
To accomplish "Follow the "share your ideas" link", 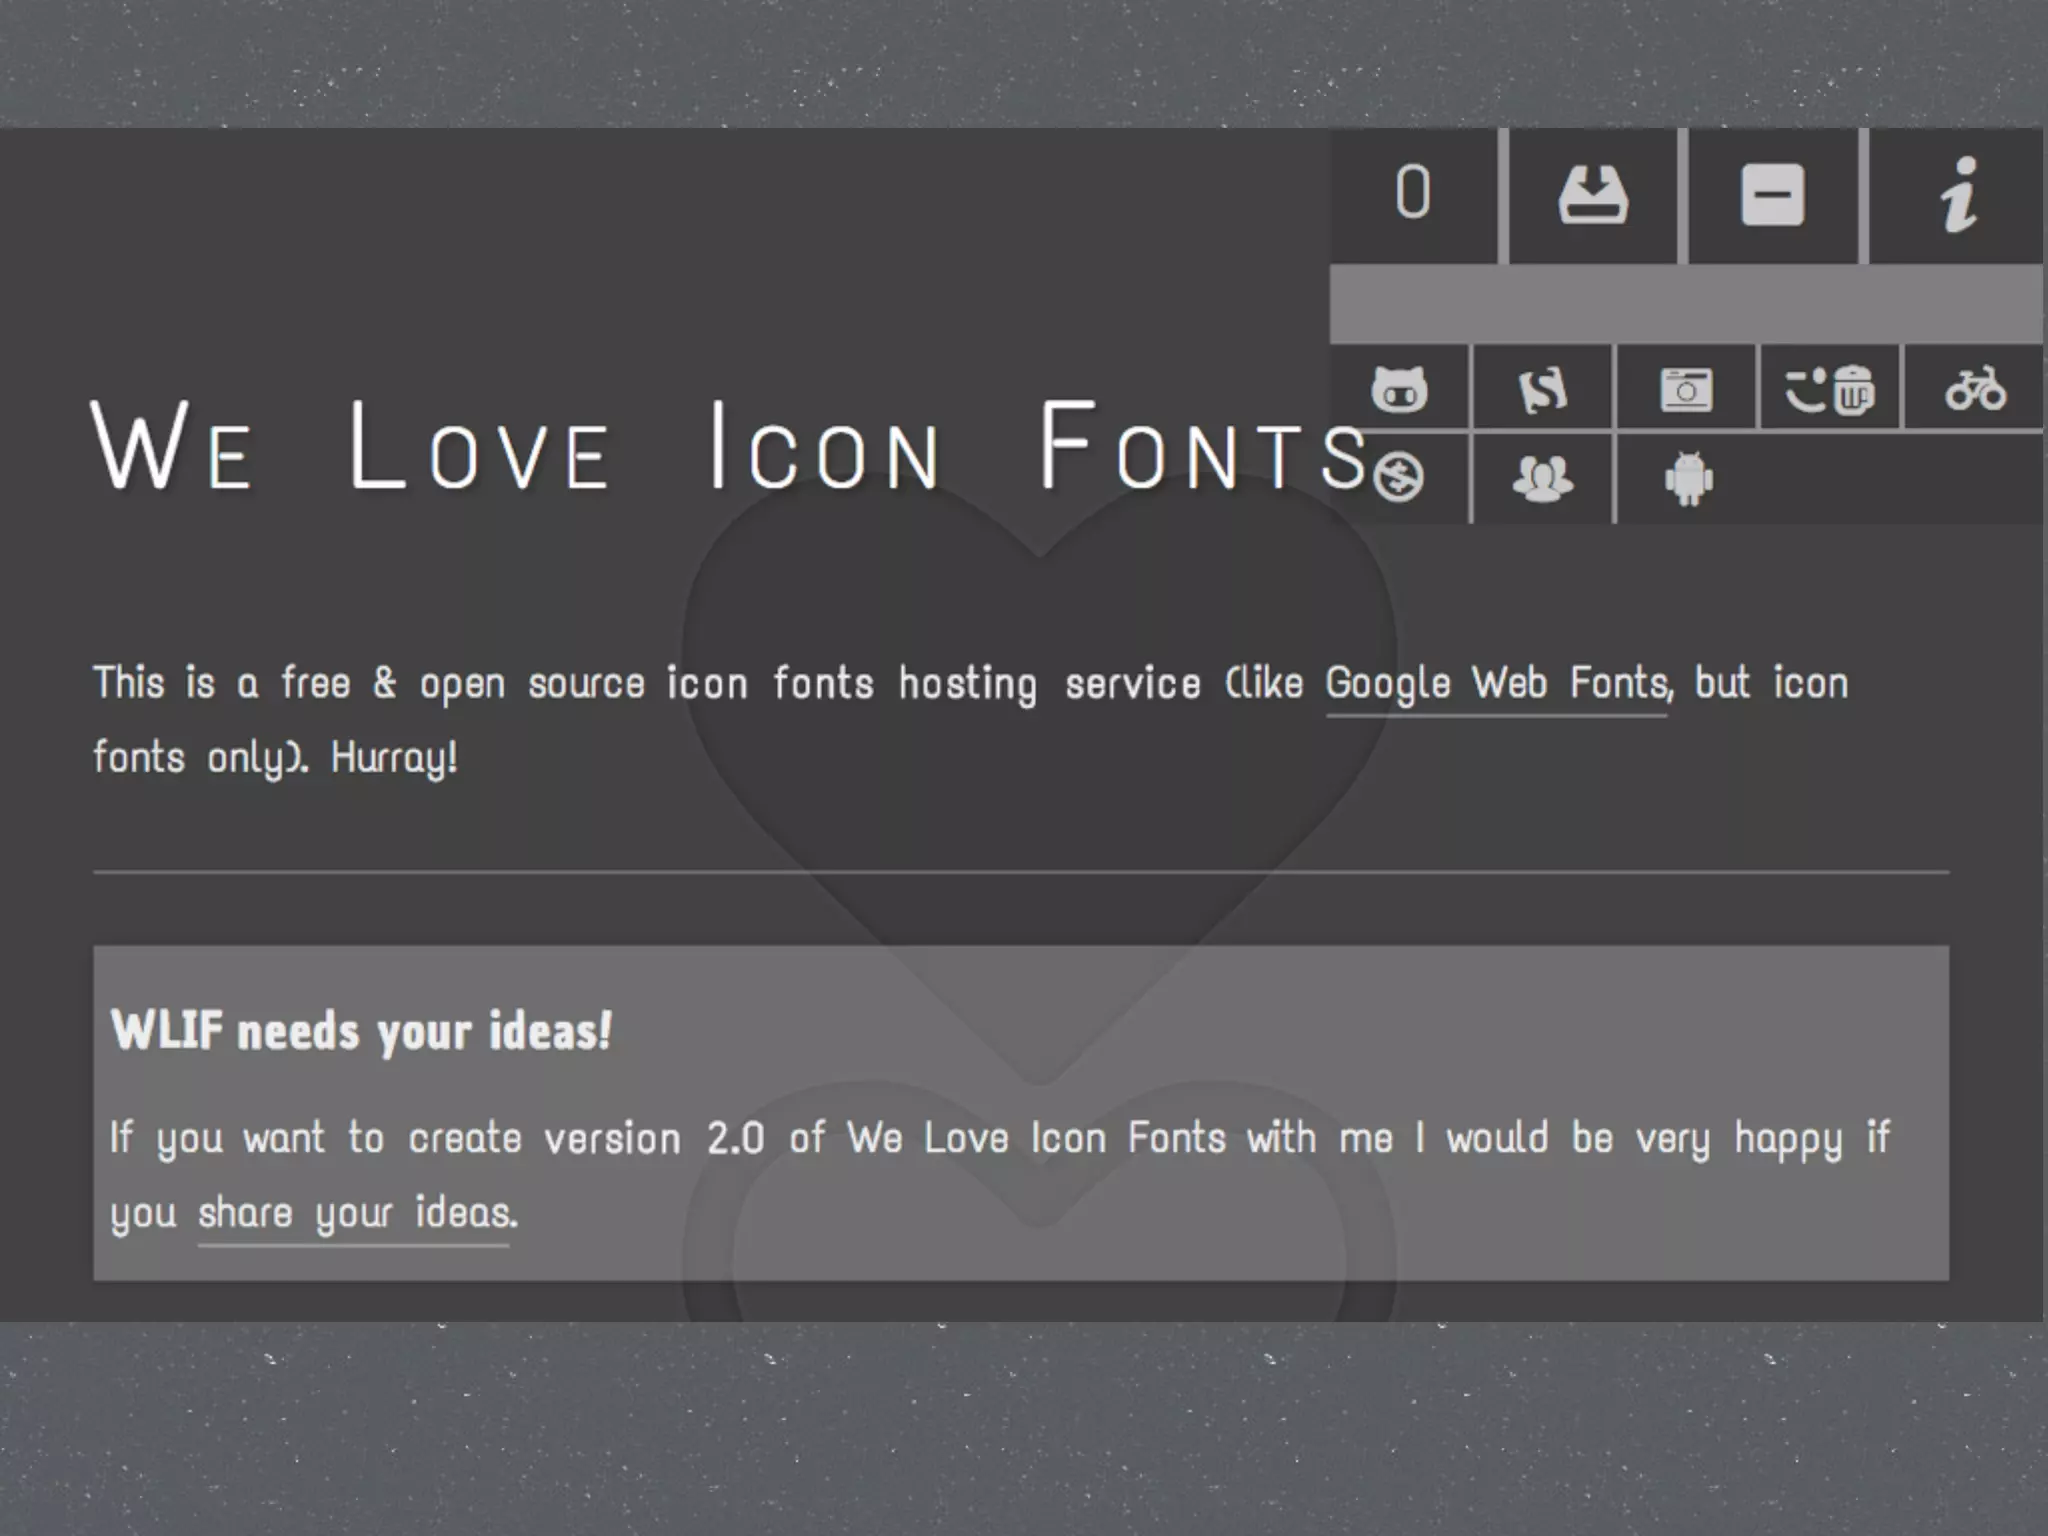I will [x=356, y=1213].
